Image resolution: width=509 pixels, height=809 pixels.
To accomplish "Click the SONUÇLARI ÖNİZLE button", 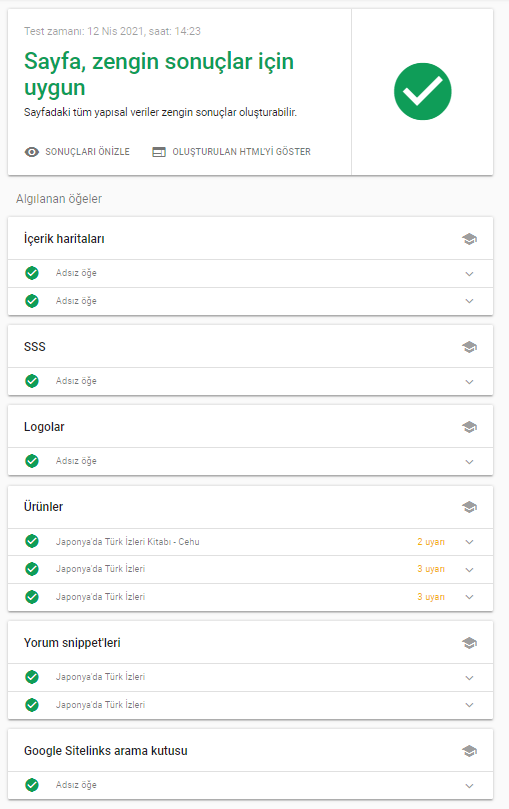I will click(x=77, y=152).
